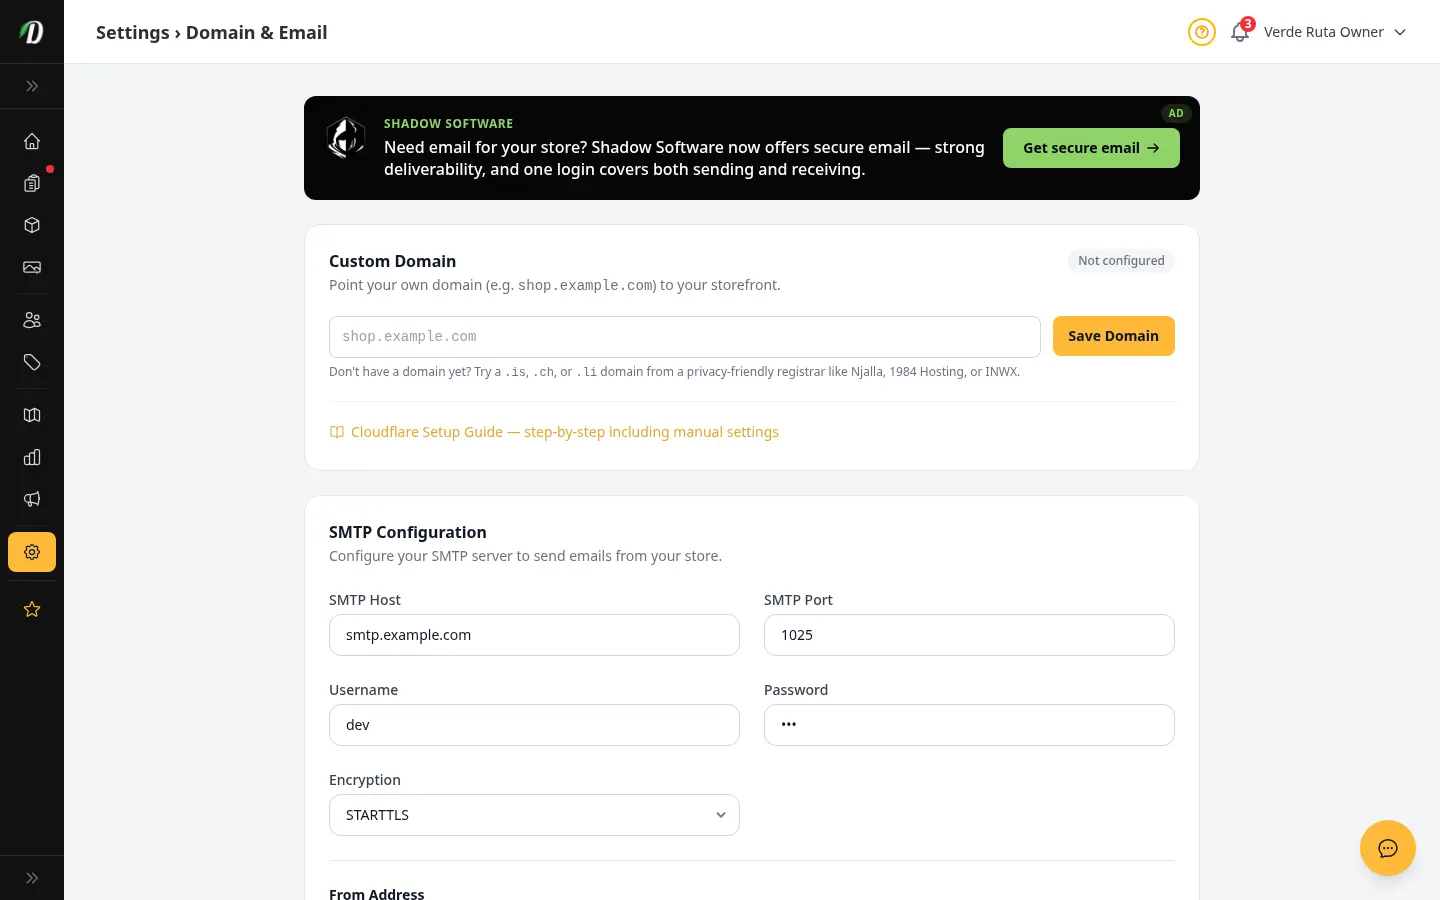1440x900 pixels.
Task: Open the chat support bubble button
Action: [1388, 848]
